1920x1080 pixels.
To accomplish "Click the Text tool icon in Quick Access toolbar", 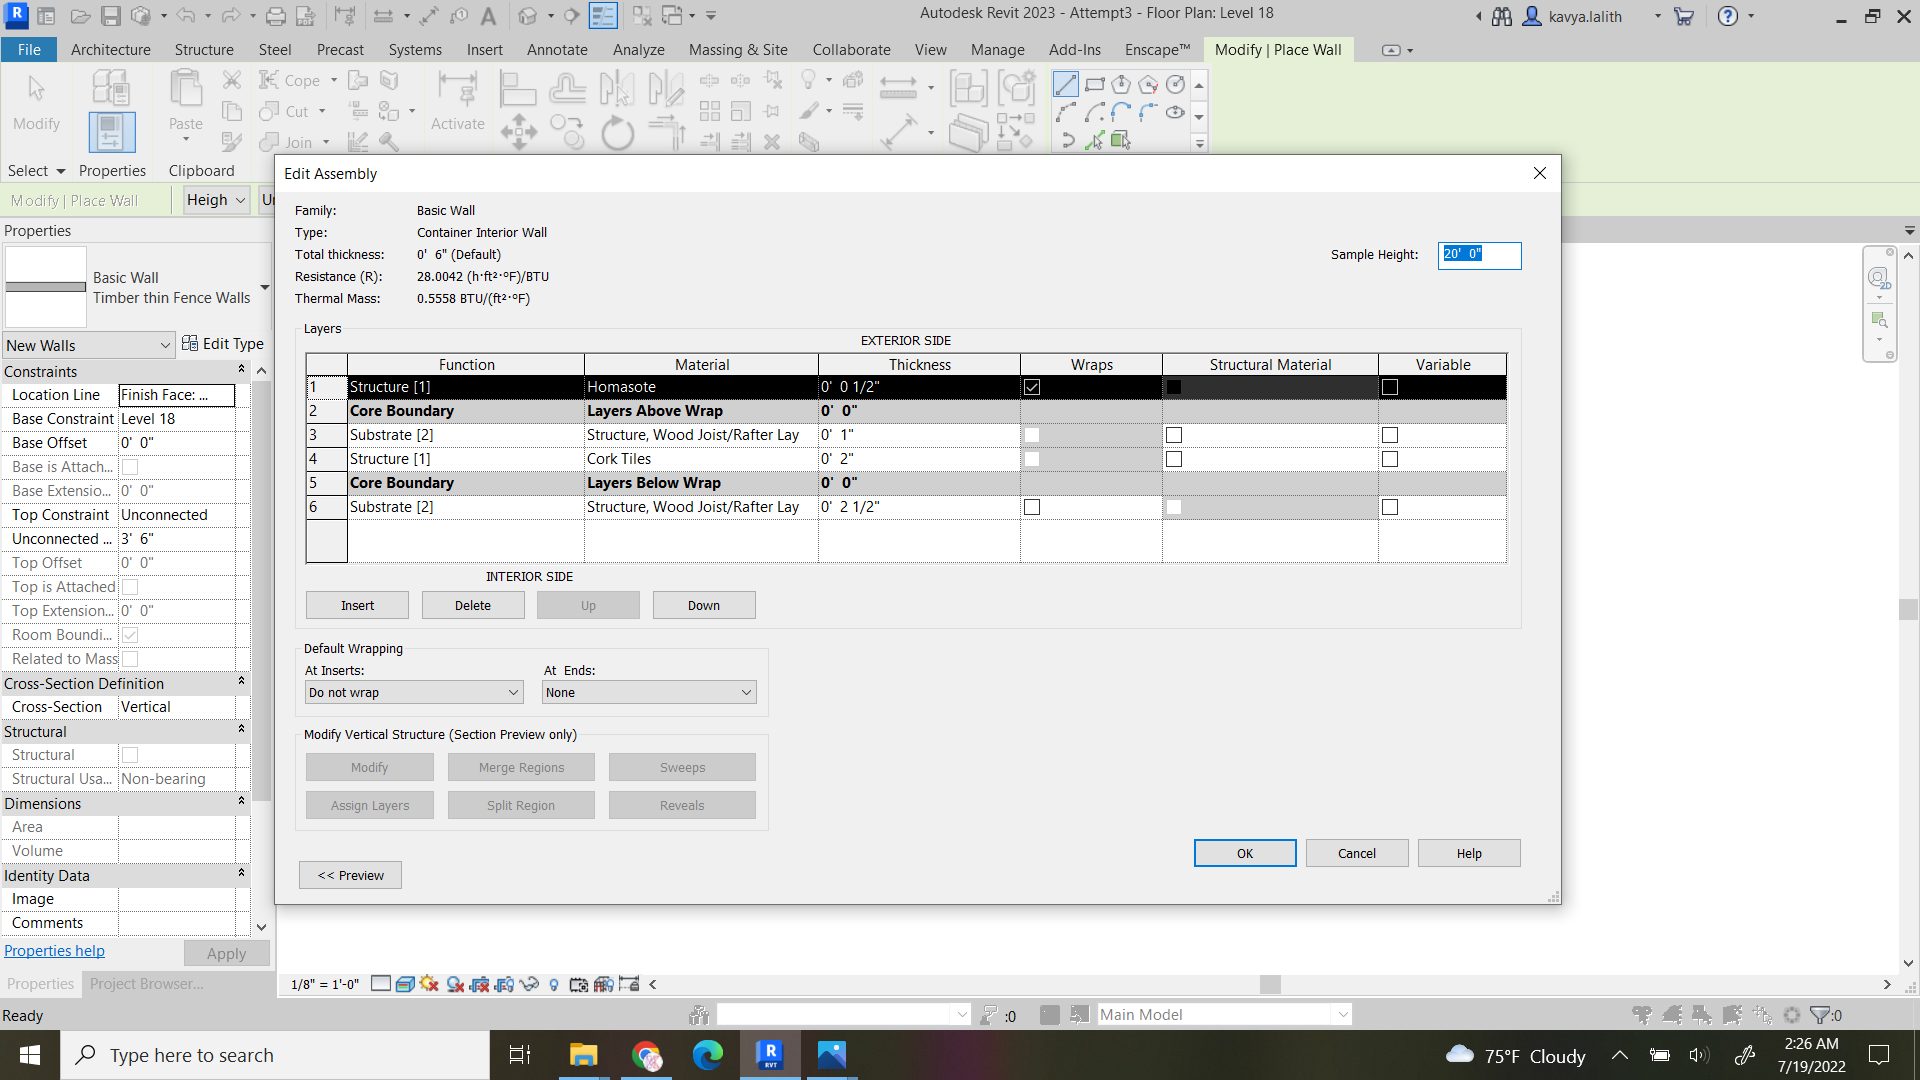I will pyautogui.click(x=488, y=16).
